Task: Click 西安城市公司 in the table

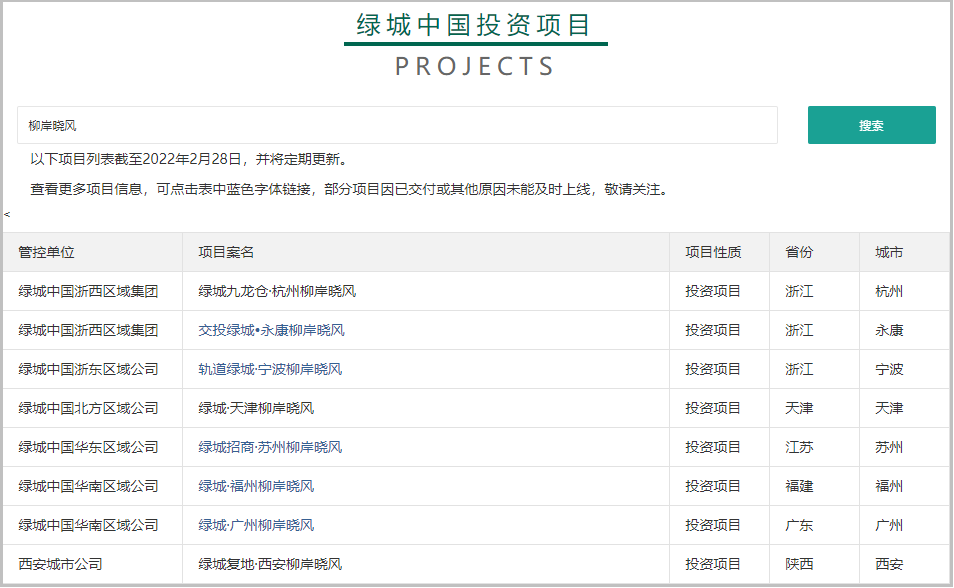Action: pos(60,564)
